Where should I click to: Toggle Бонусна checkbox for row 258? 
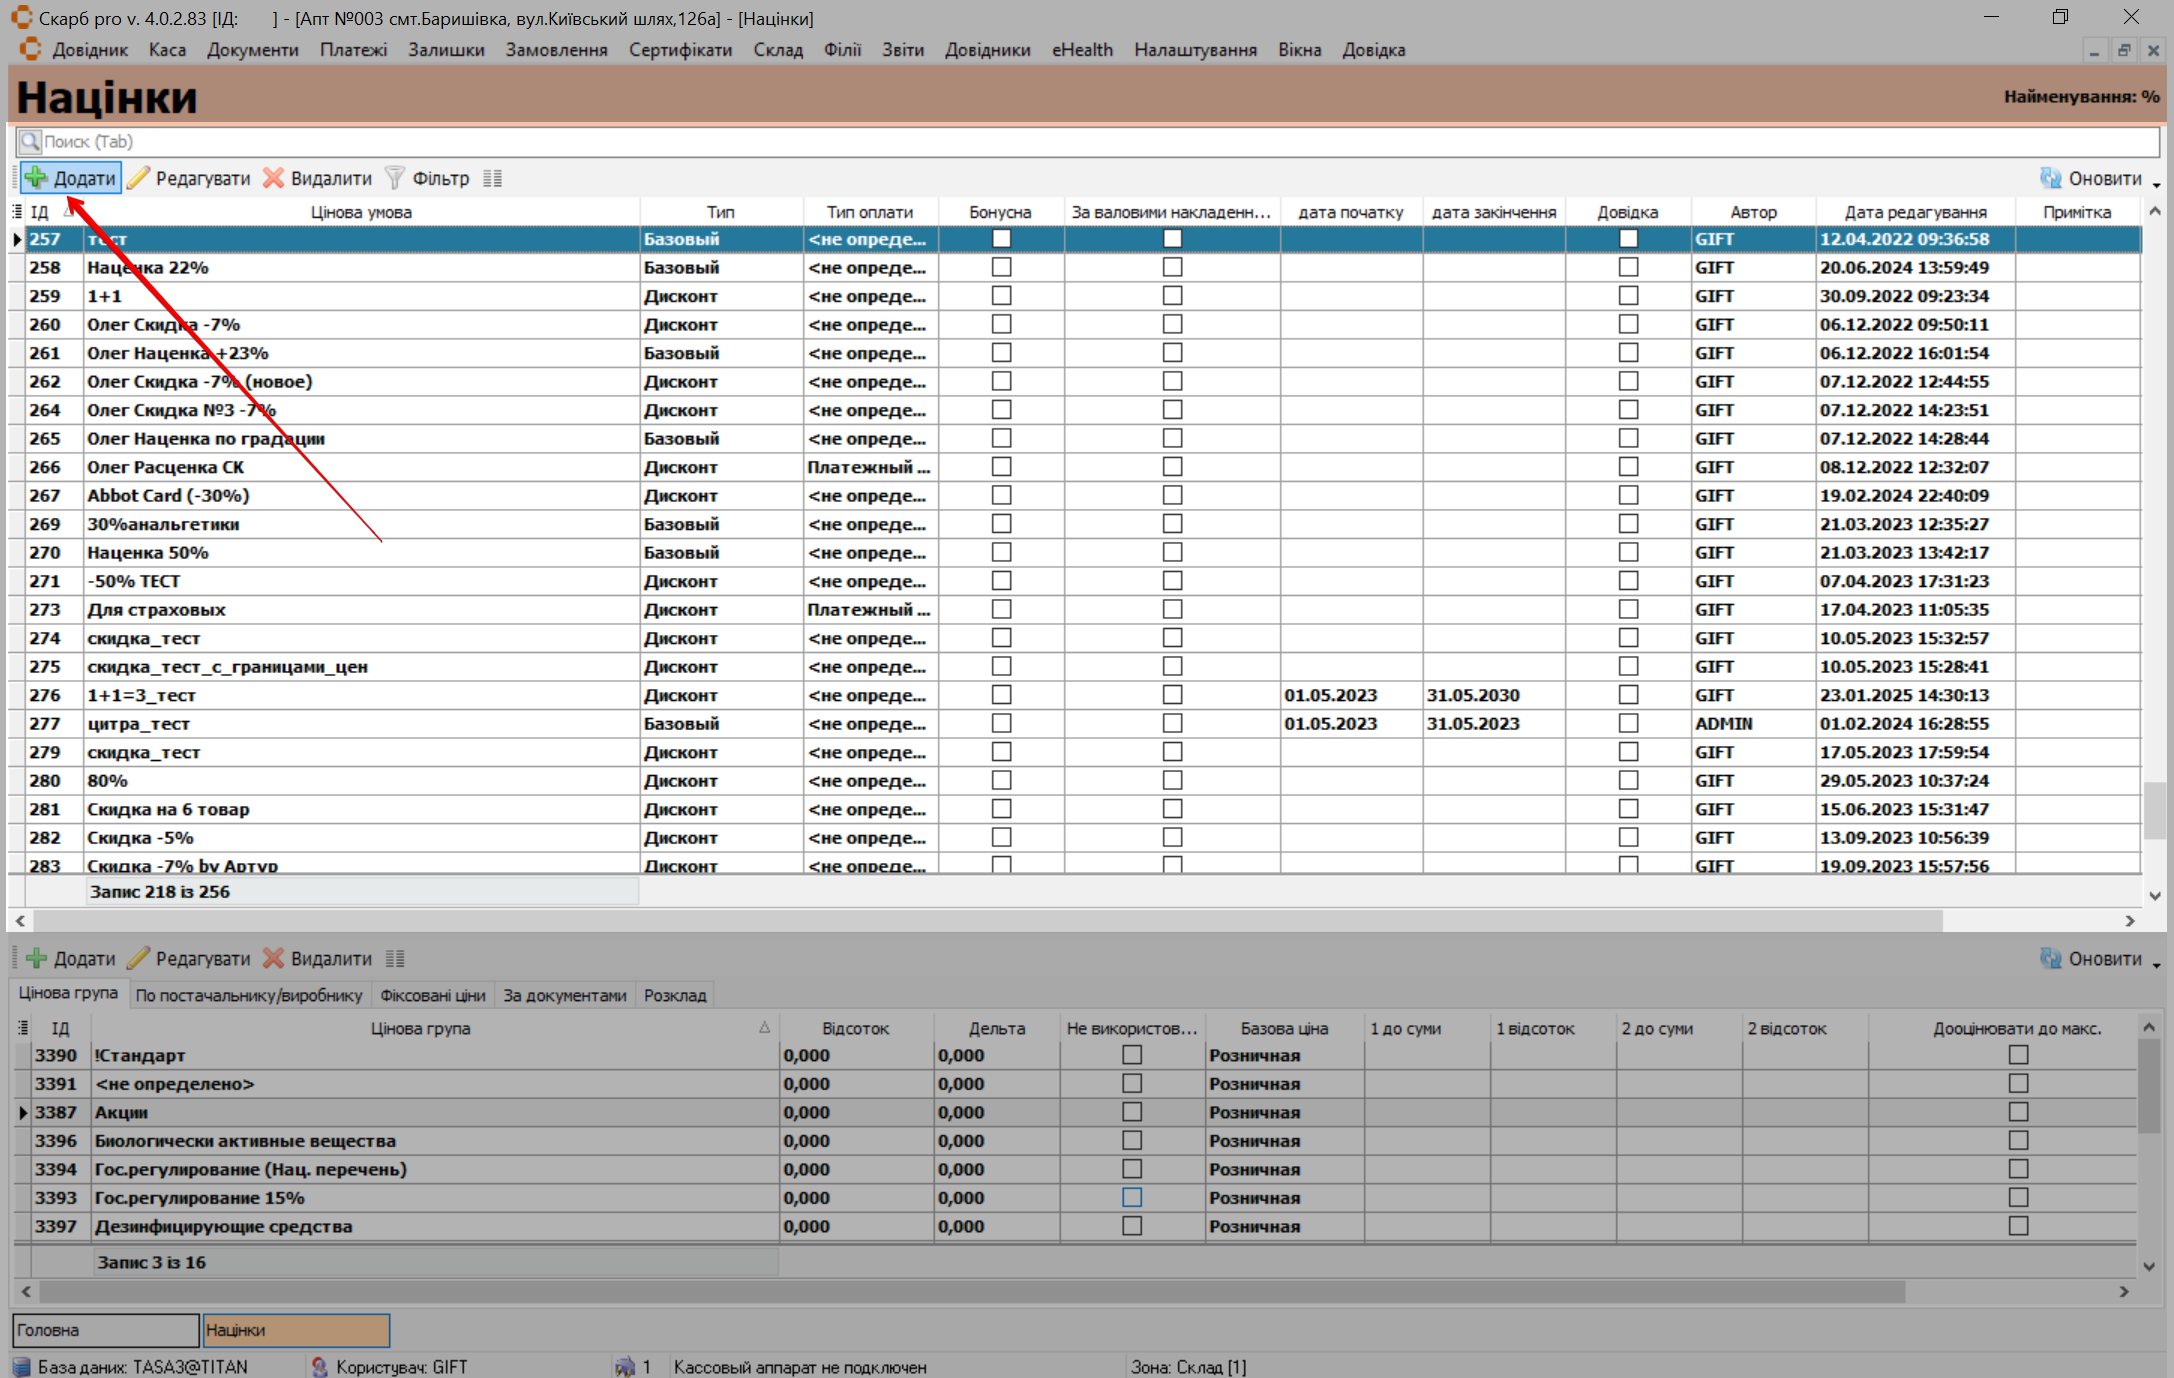[1001, 267]
